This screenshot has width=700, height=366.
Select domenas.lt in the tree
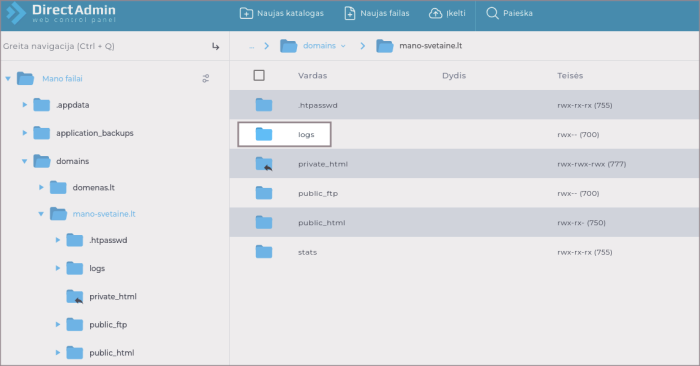tap(93, 187)
